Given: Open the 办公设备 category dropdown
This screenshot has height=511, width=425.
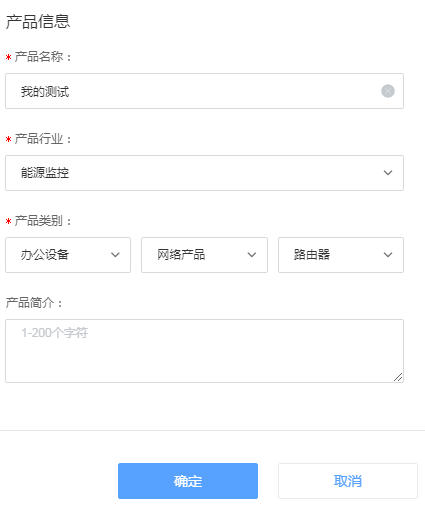Looking at the screenshot, I should point(68,255).
